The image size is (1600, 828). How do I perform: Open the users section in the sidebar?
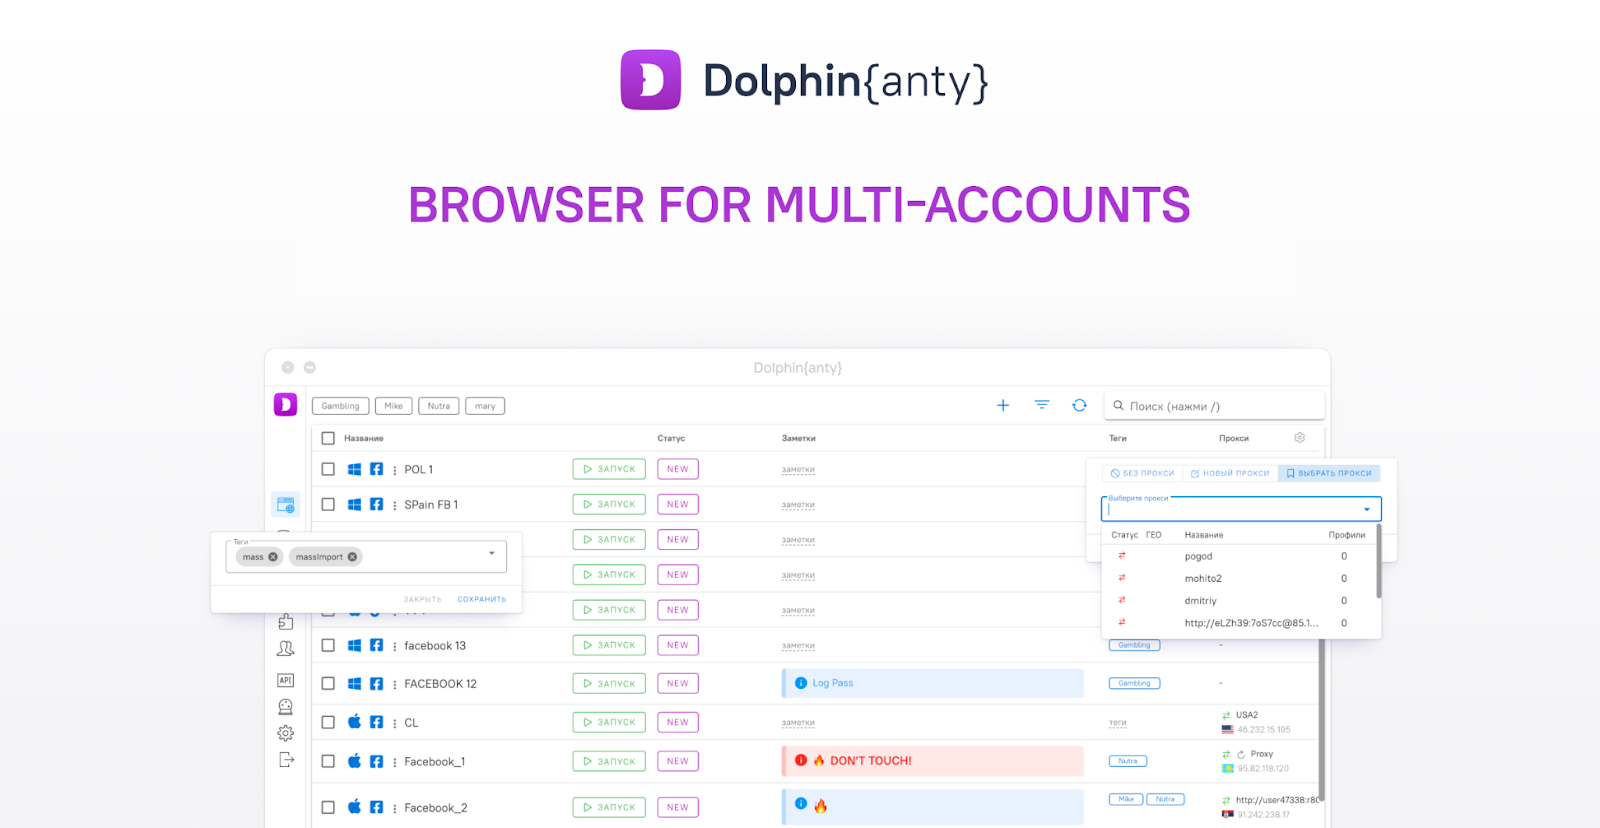285,649
